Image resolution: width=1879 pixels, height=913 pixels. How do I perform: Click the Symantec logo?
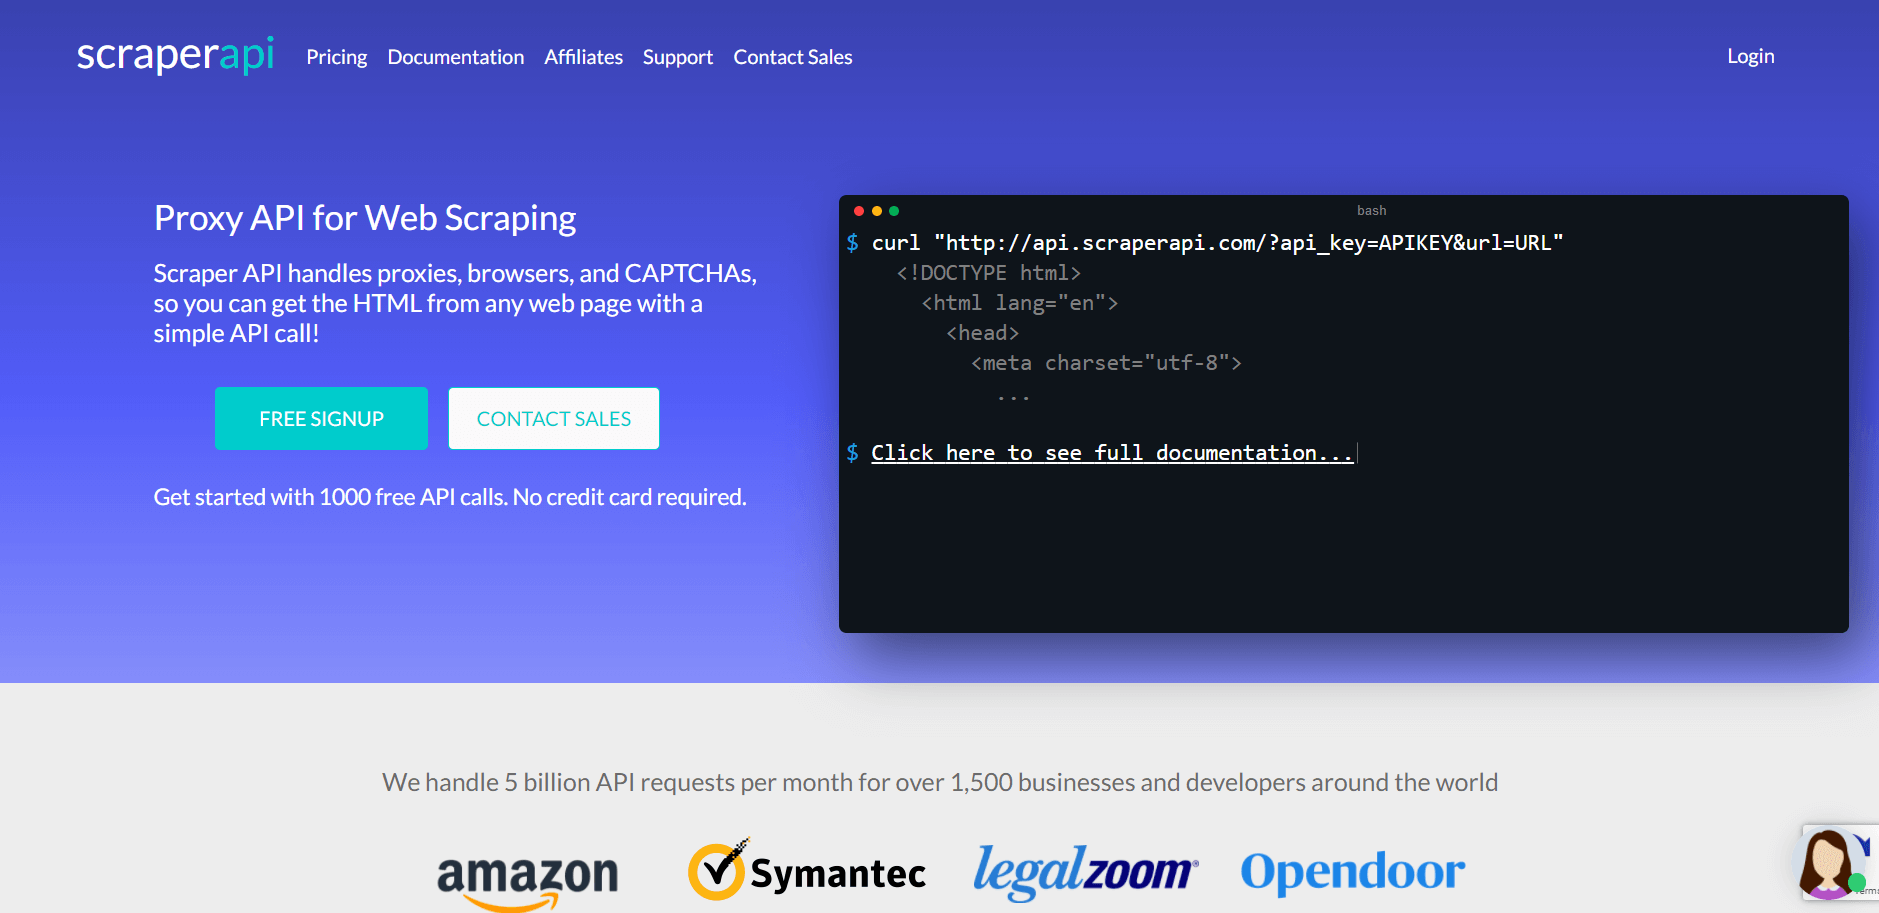pos(806,872)
